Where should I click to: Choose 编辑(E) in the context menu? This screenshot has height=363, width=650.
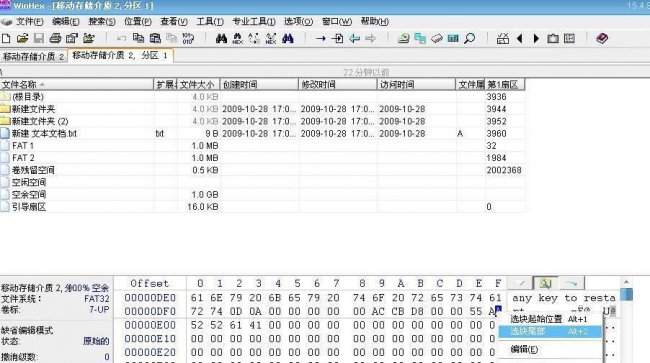click(549, 349)
